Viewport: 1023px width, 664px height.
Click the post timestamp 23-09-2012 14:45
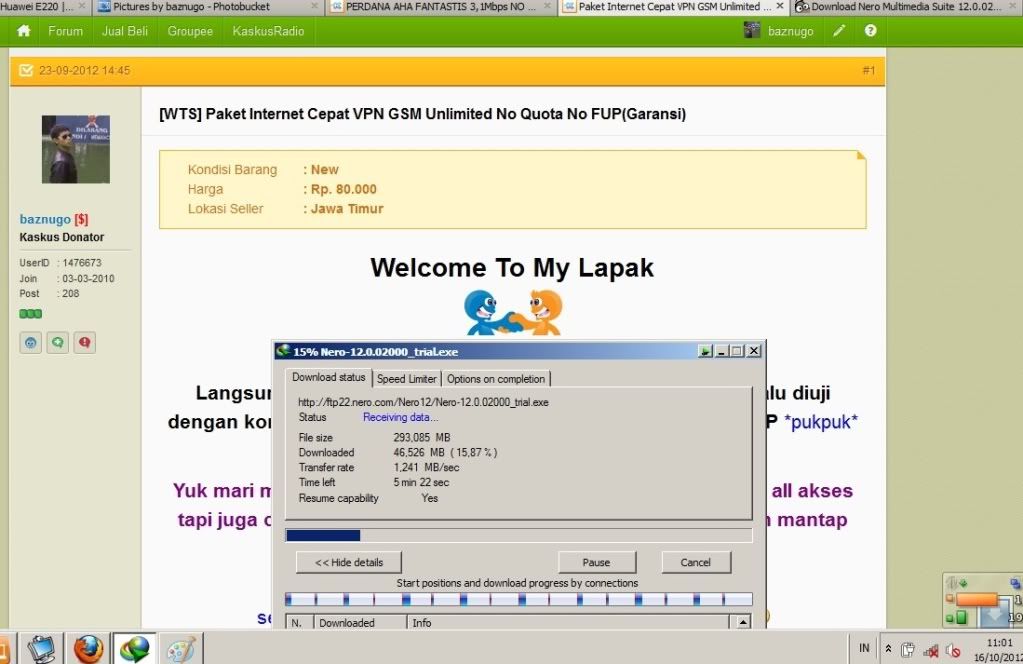(84, 70)
